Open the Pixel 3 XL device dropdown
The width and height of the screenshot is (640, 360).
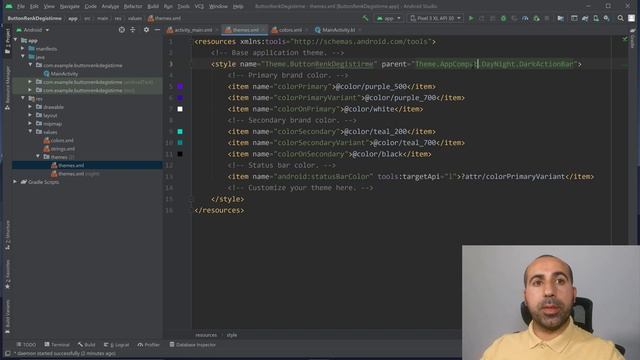coord(436,18)
